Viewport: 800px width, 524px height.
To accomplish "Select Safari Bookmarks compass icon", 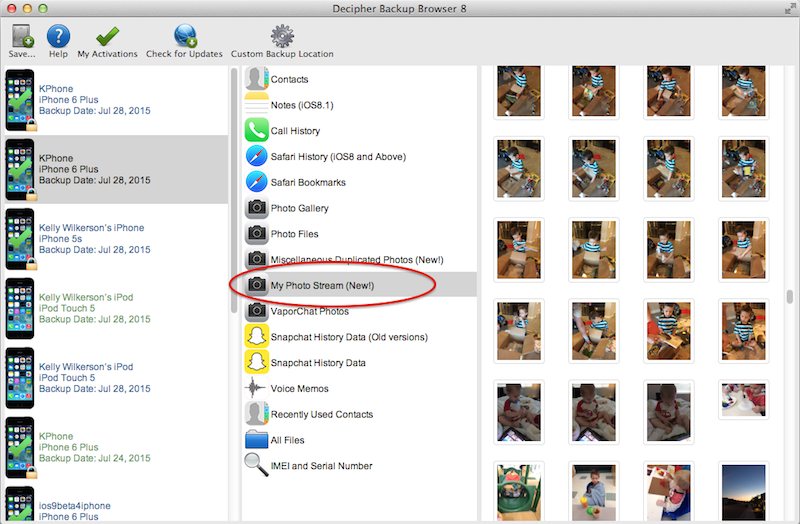I will (x=256, y=182).
